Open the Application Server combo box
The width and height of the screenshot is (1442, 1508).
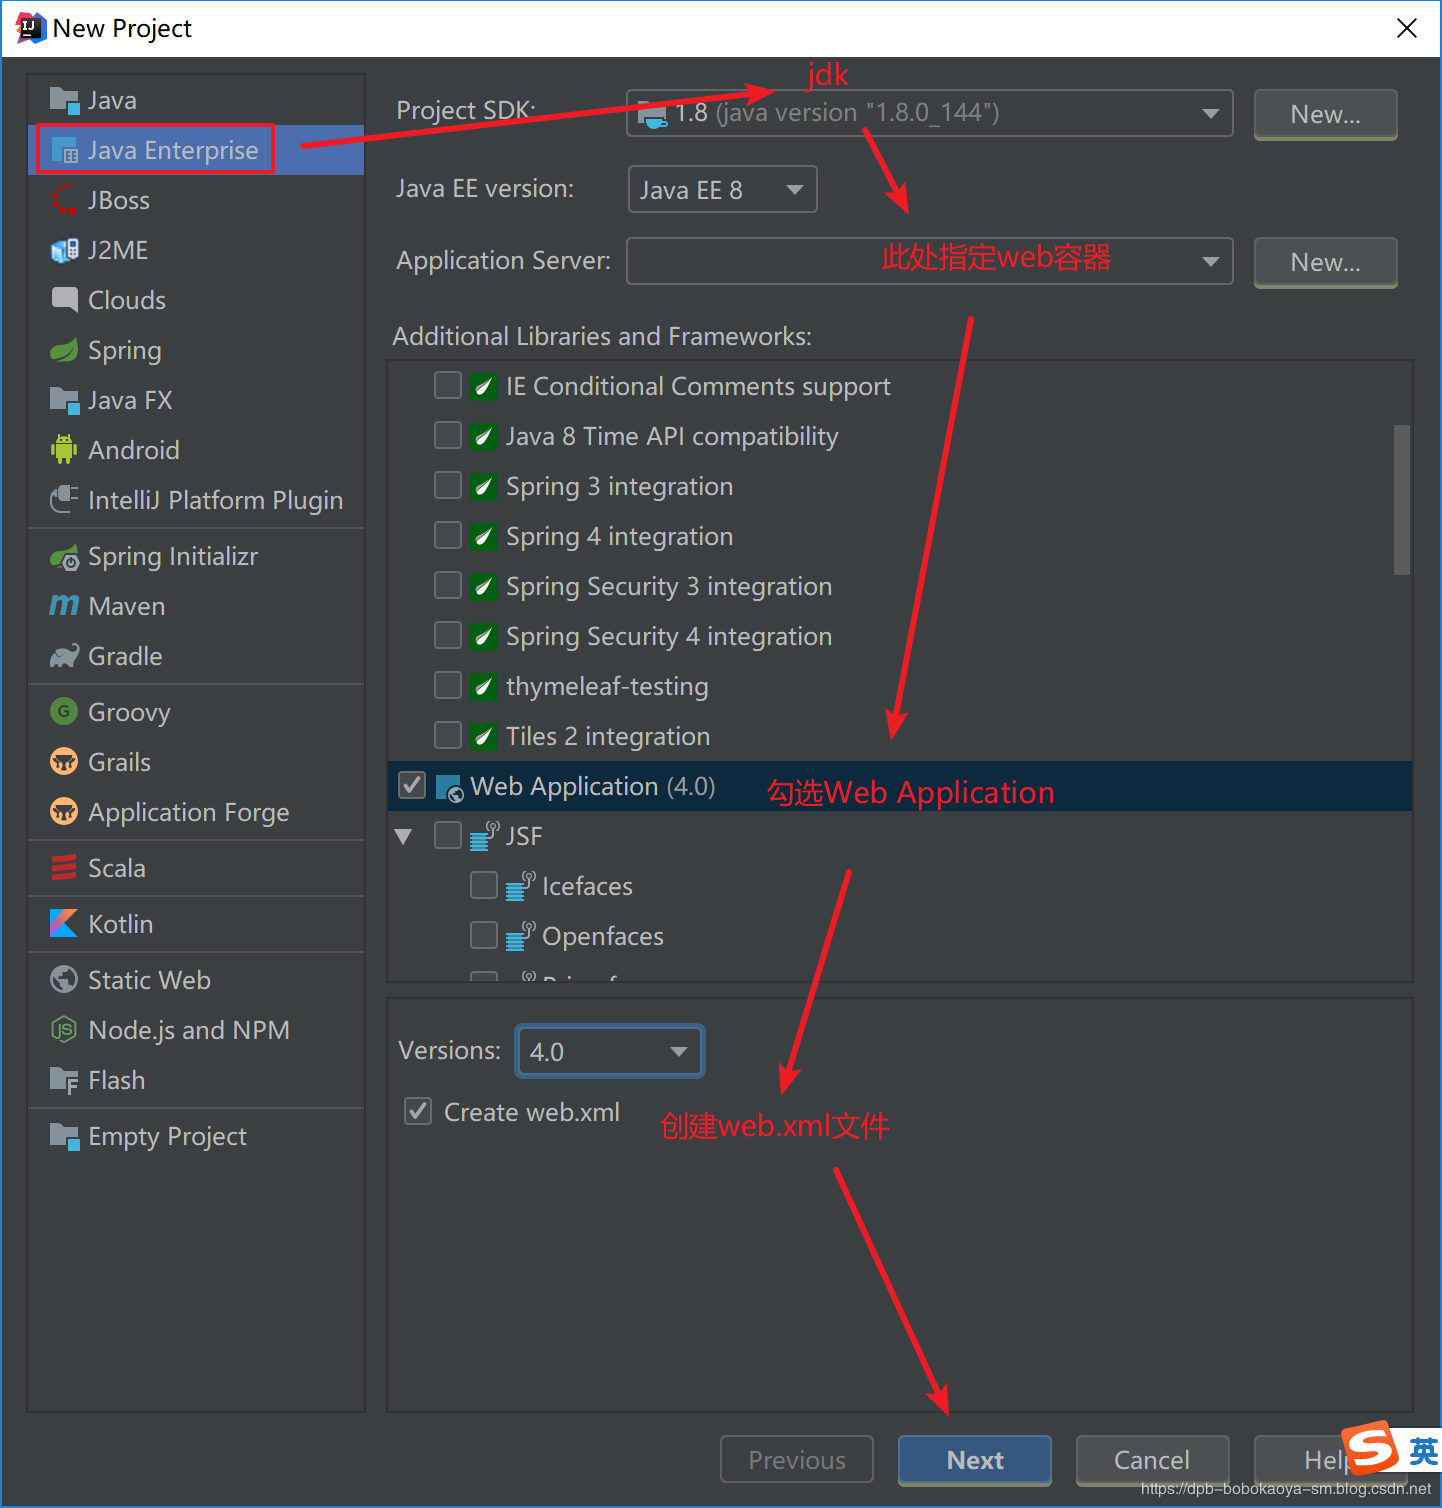pos(929,261)
